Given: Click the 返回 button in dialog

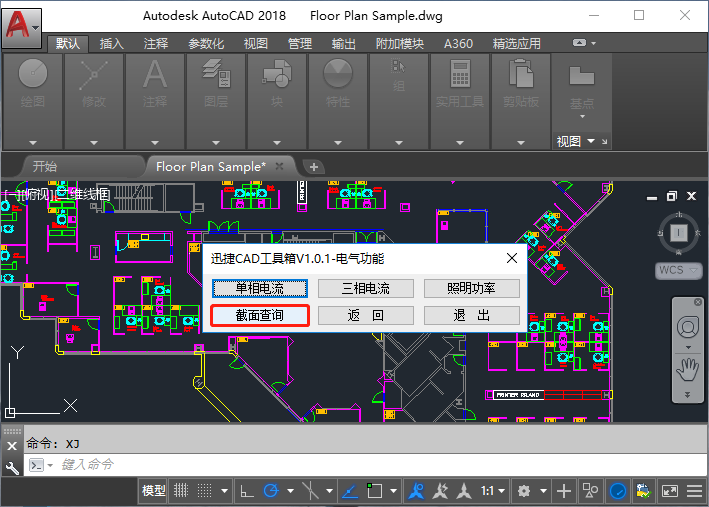Looking at the screenshot, I should coord(366,315).
